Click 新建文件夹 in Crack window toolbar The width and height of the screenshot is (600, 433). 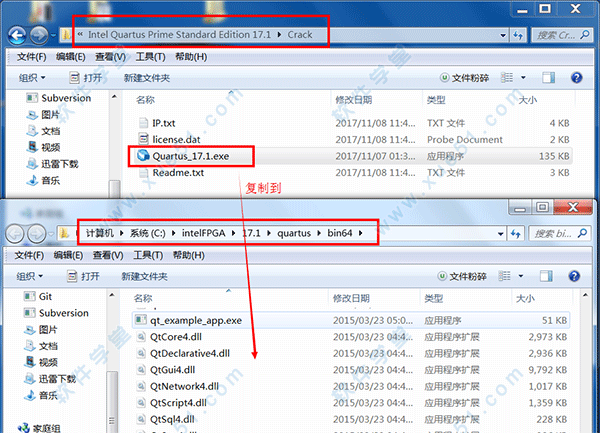(147, 78)
